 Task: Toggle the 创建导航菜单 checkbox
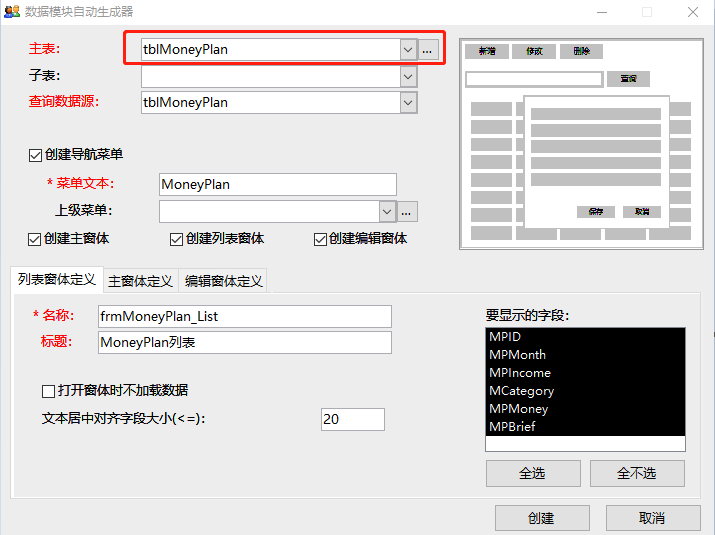(35, 156)
